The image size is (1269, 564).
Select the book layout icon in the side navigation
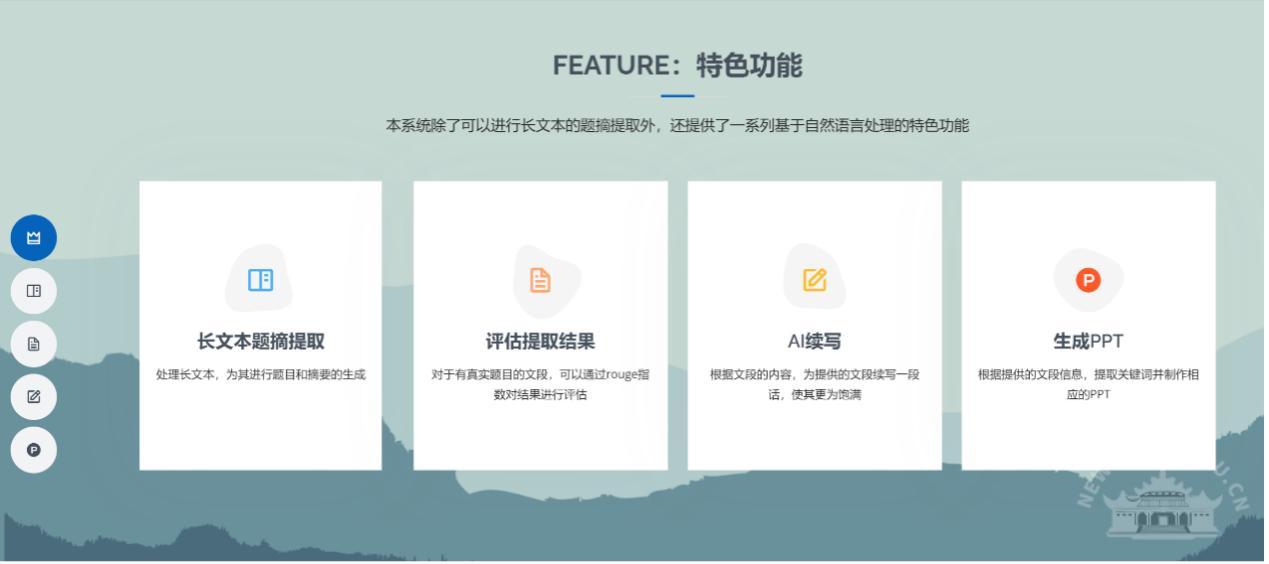pyautogui.click(x=33, y=291)
